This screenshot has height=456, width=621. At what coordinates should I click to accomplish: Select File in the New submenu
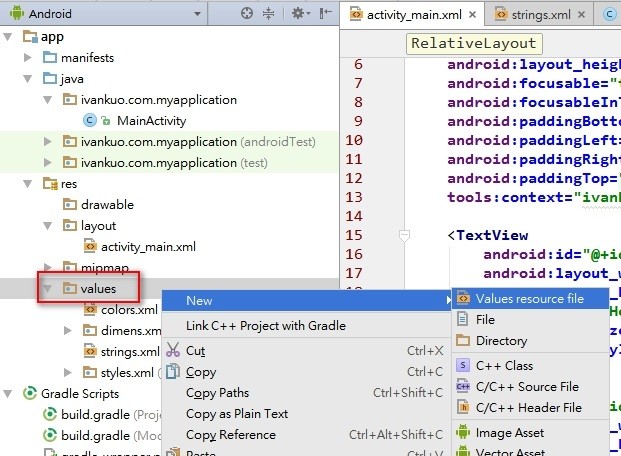point(485,320)
